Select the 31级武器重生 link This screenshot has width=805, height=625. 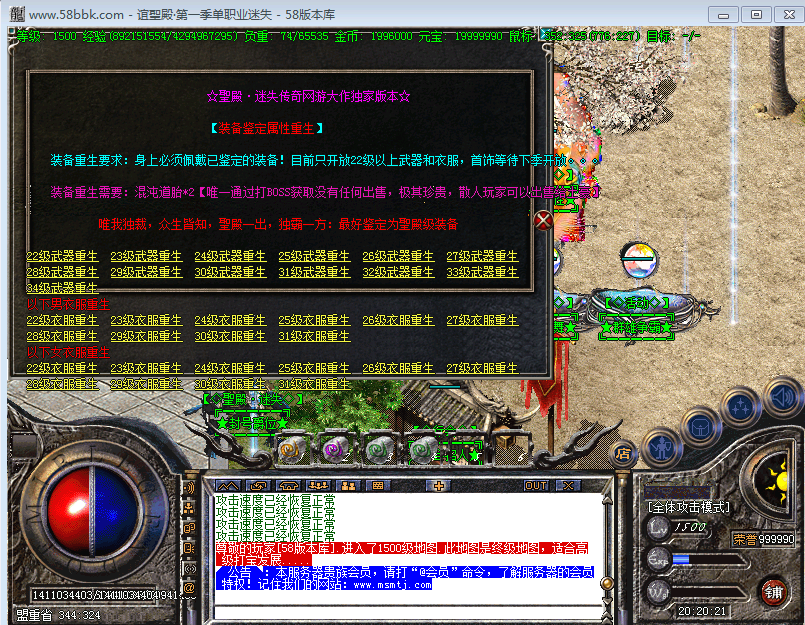(314, 272)
